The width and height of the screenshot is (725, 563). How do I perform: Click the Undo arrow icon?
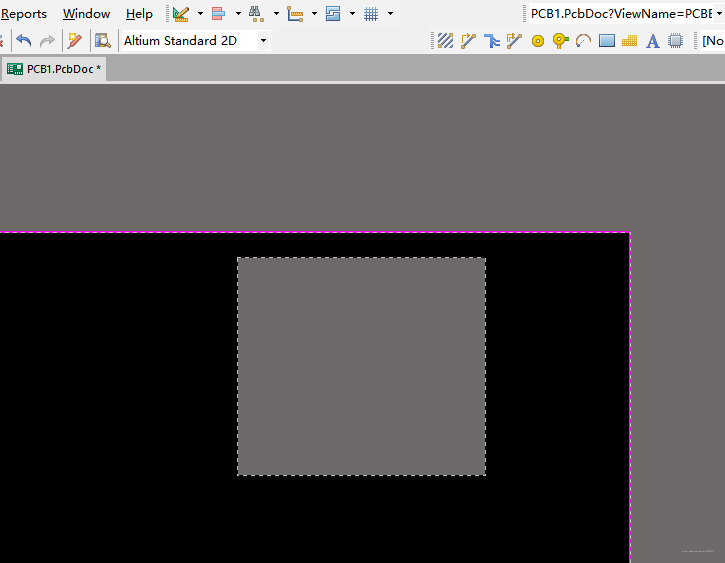click(24, 41)
